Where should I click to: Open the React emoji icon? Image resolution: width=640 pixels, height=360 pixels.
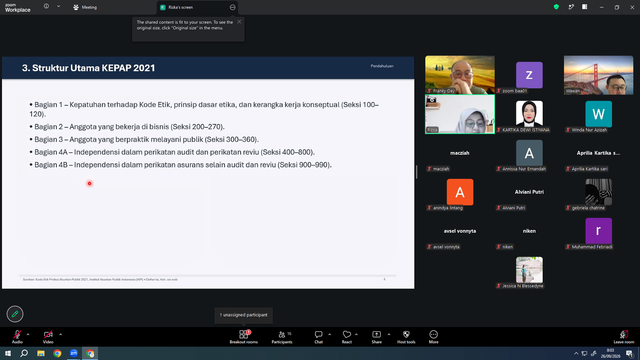click(x=347, y=335)
